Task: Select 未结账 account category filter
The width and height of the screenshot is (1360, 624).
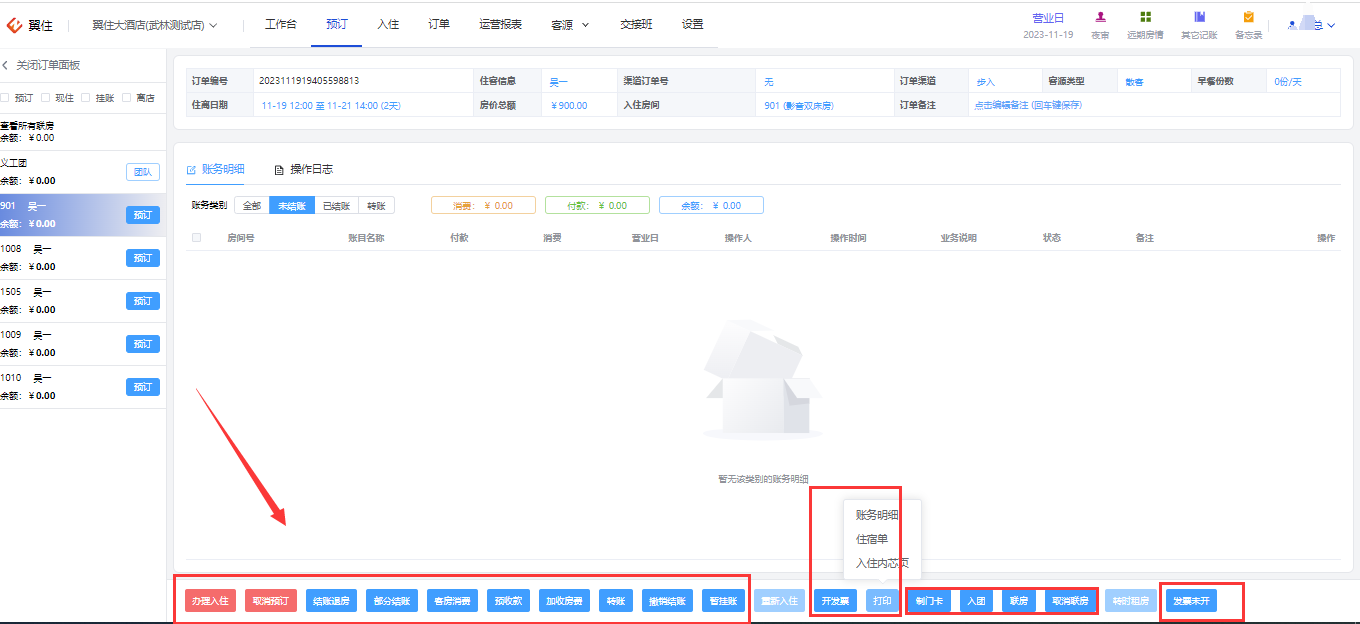Action: 291,205
